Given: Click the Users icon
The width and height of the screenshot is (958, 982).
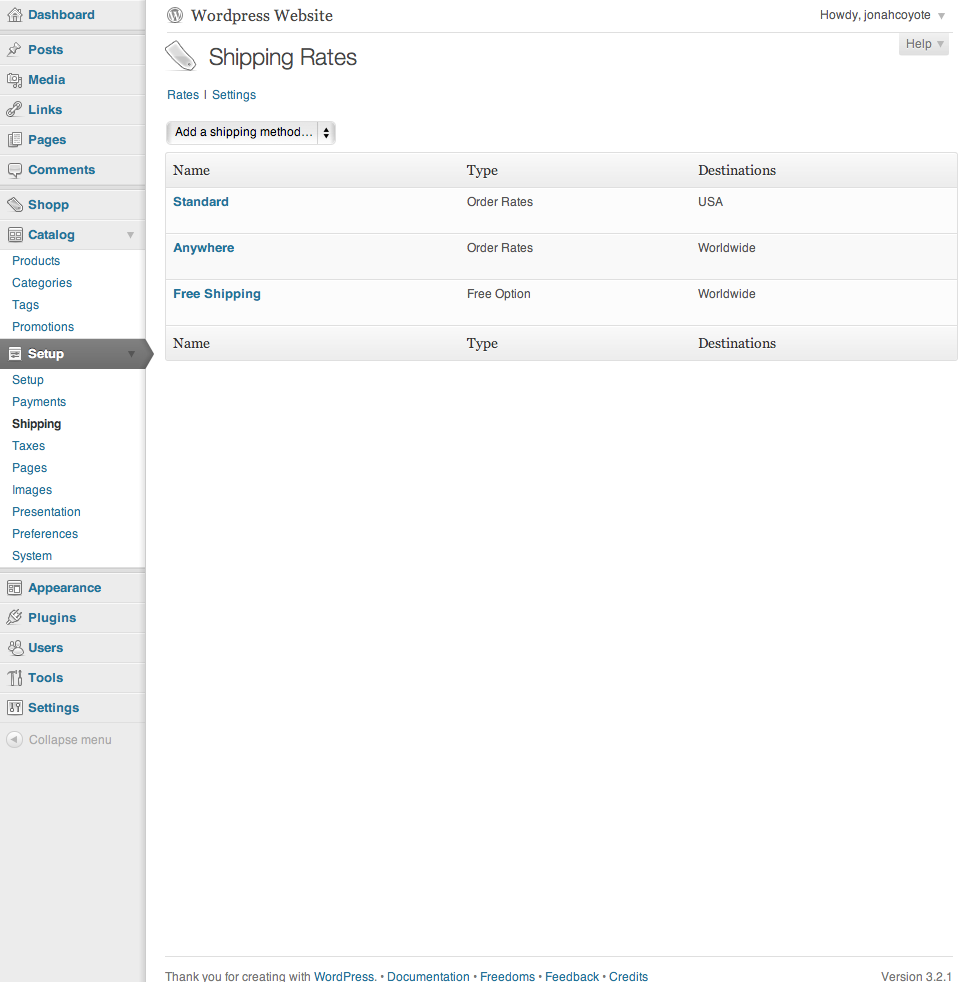Looking at the screenshot, I should pyautogui.click(x=14, y=648).
